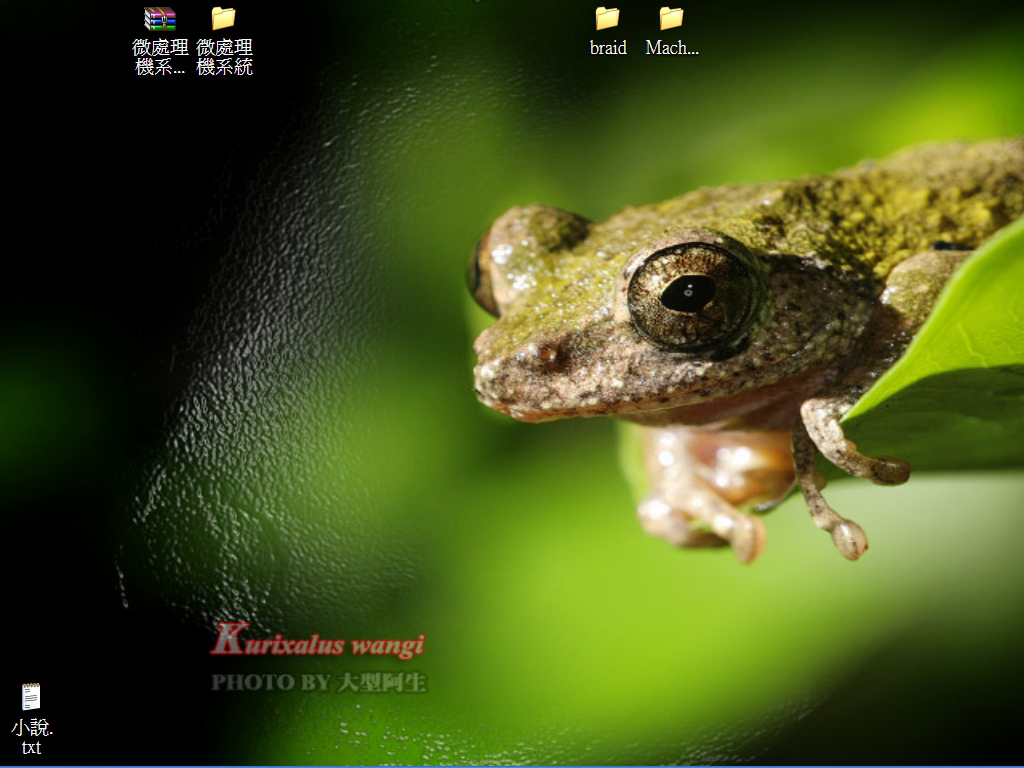Select the 小說.txt notepad file icon
This screenshot has height=768, width=1024.
(31, 696)
